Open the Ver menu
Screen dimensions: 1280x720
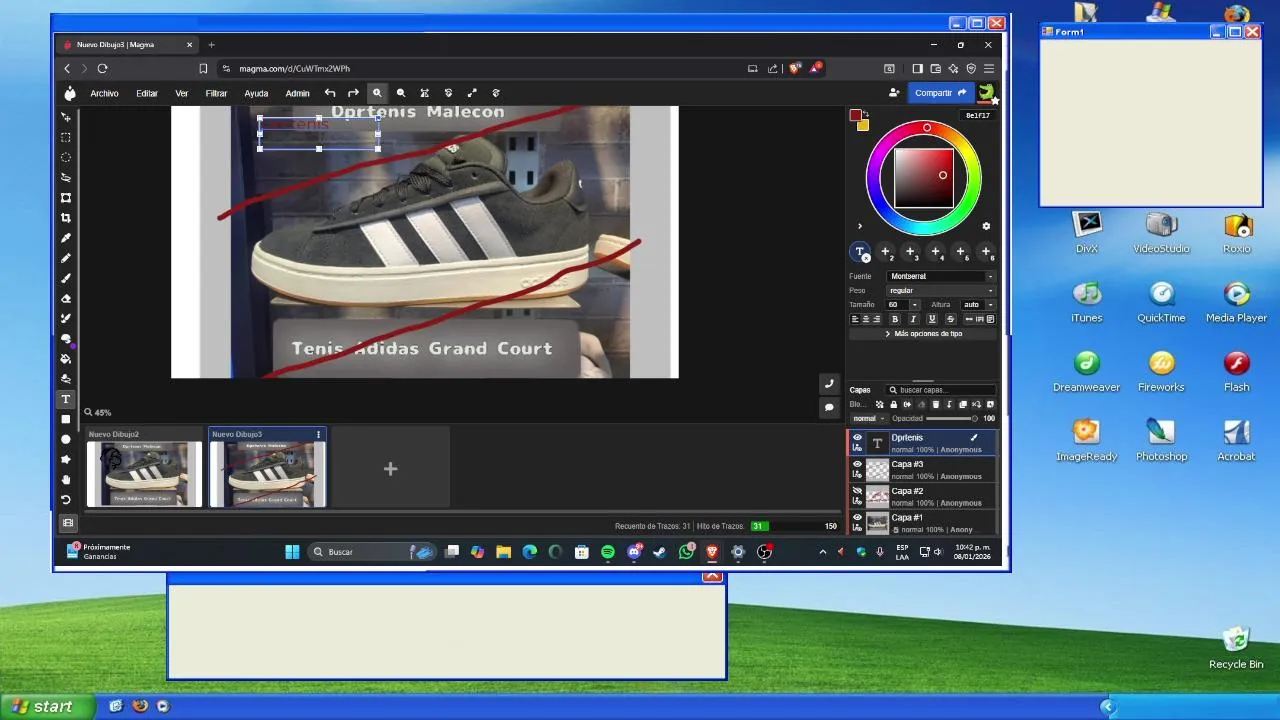[181, 93]
